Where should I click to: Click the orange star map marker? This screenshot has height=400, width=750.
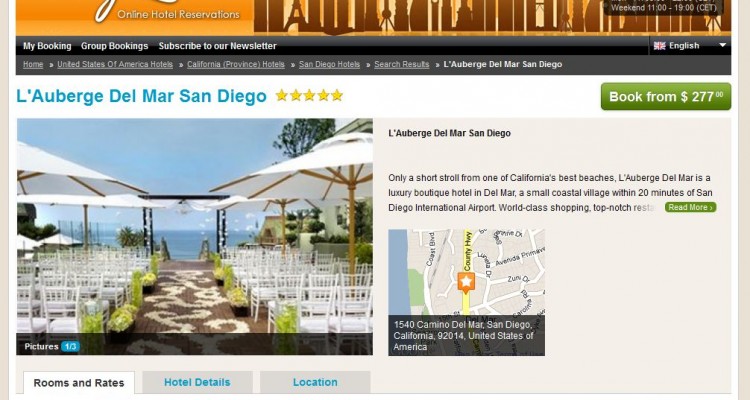[466, 283]
